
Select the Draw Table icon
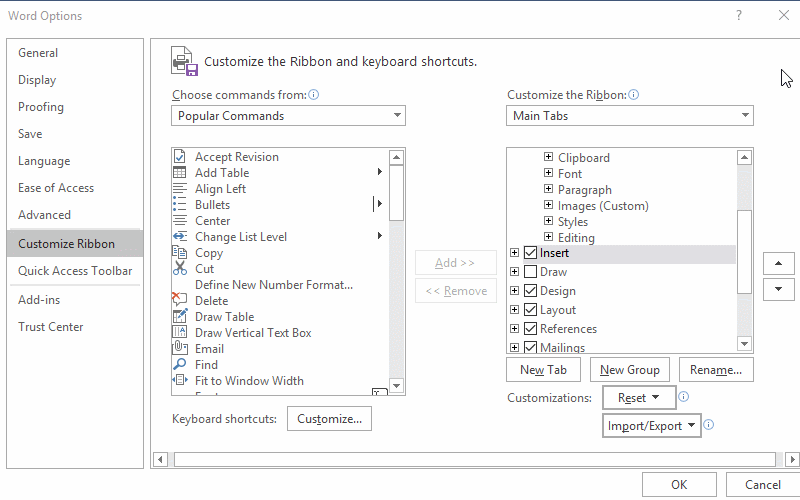point(180,316)
